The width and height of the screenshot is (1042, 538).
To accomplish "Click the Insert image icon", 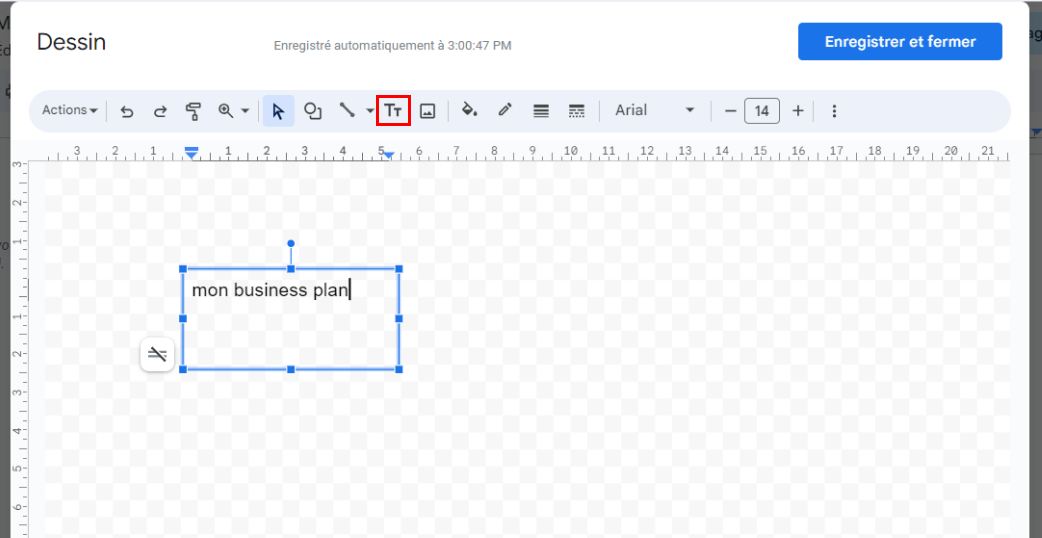I will 427,111.
